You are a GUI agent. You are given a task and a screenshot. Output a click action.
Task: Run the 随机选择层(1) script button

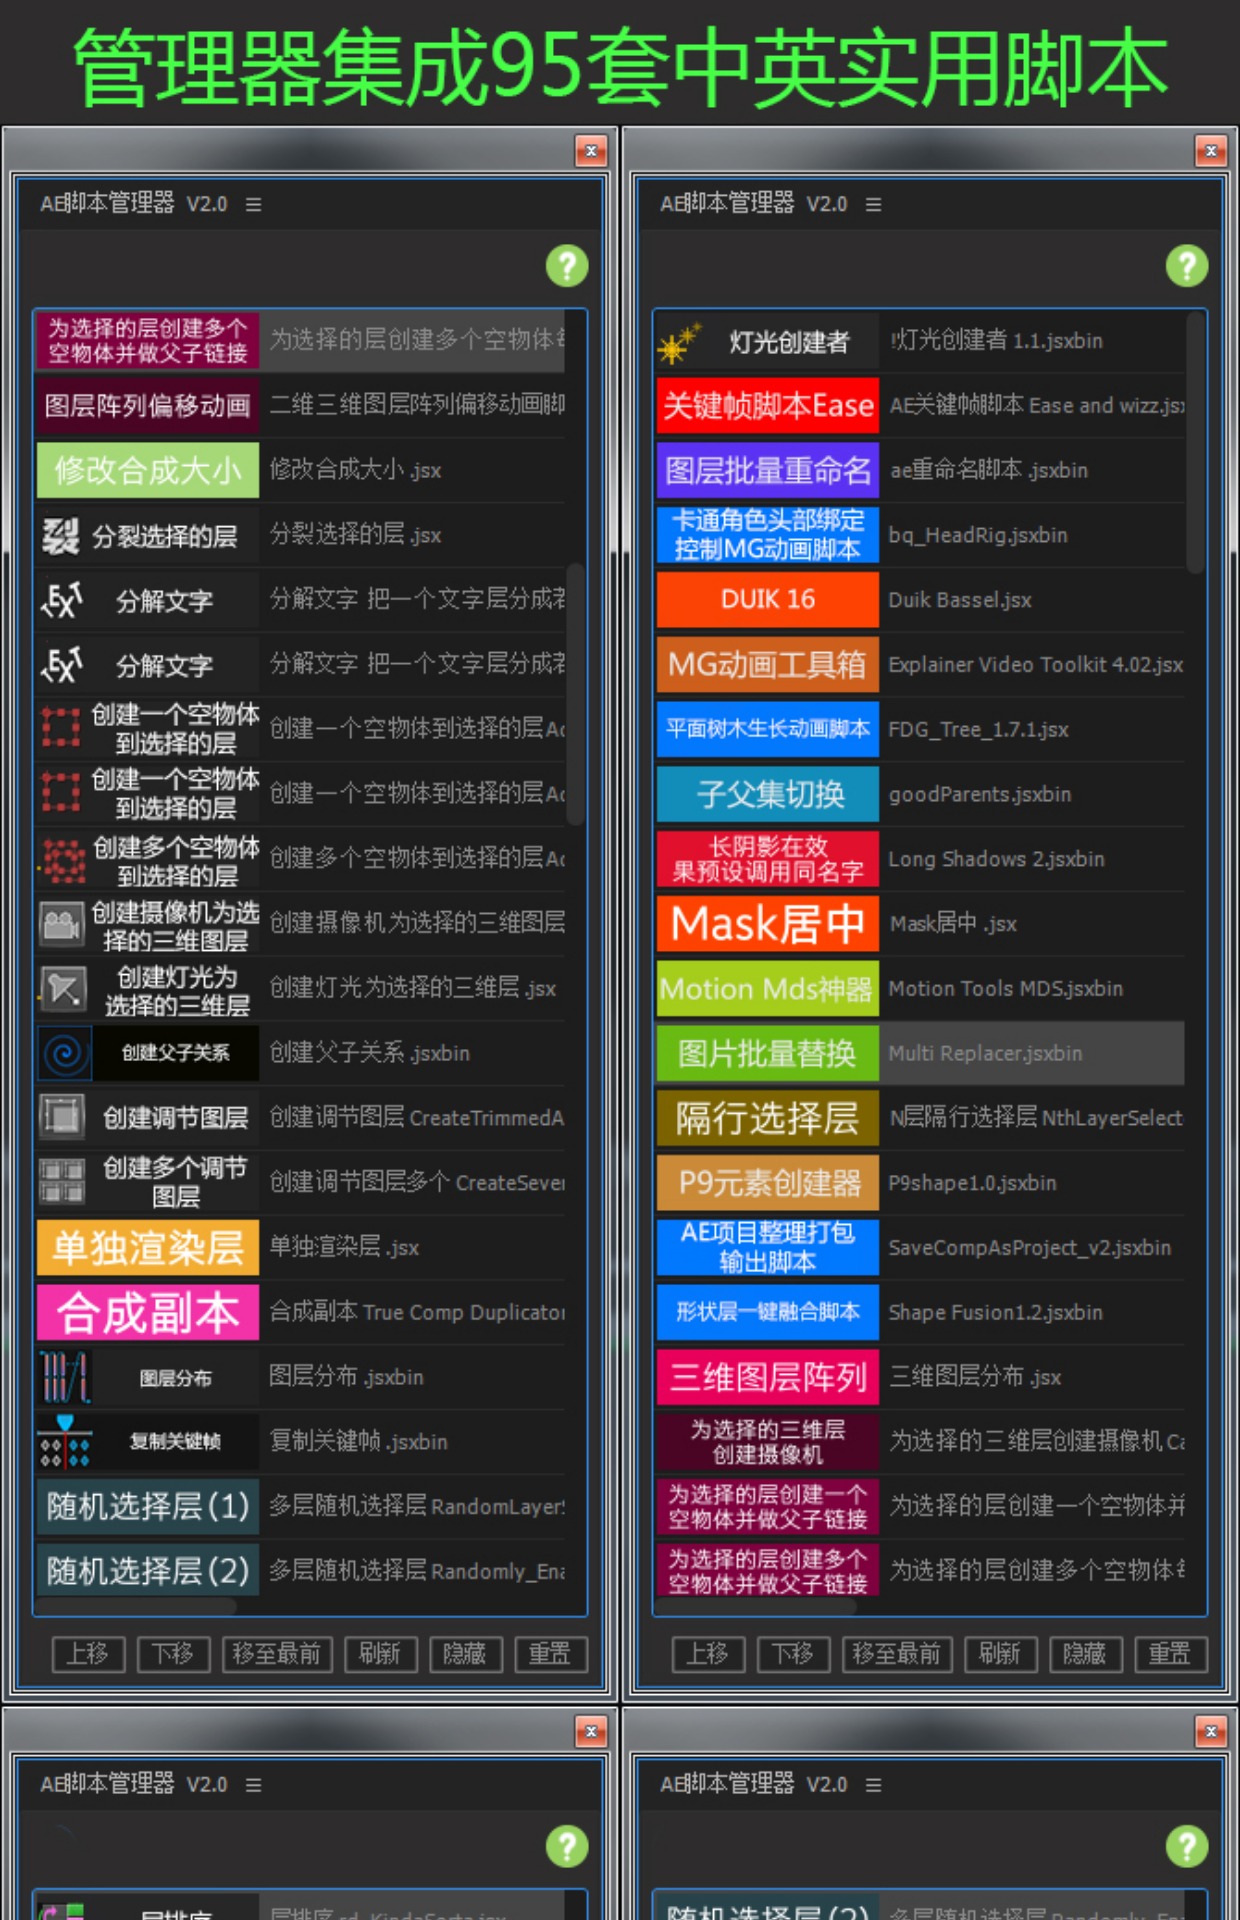coord(148,1506)
